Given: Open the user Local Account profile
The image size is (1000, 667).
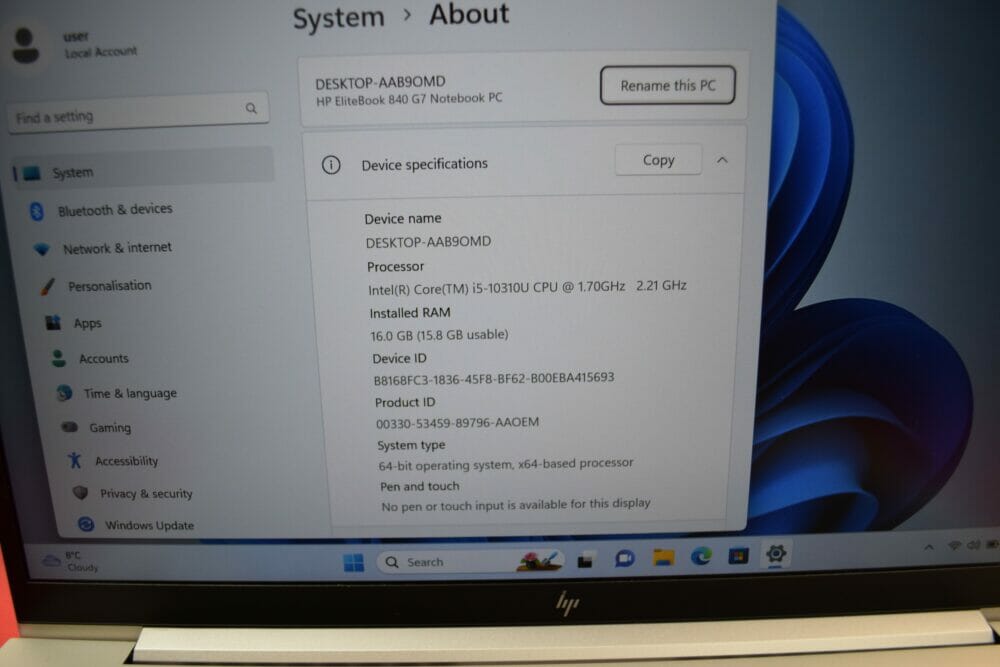Looking at the screenshot, I should point(75,45).
